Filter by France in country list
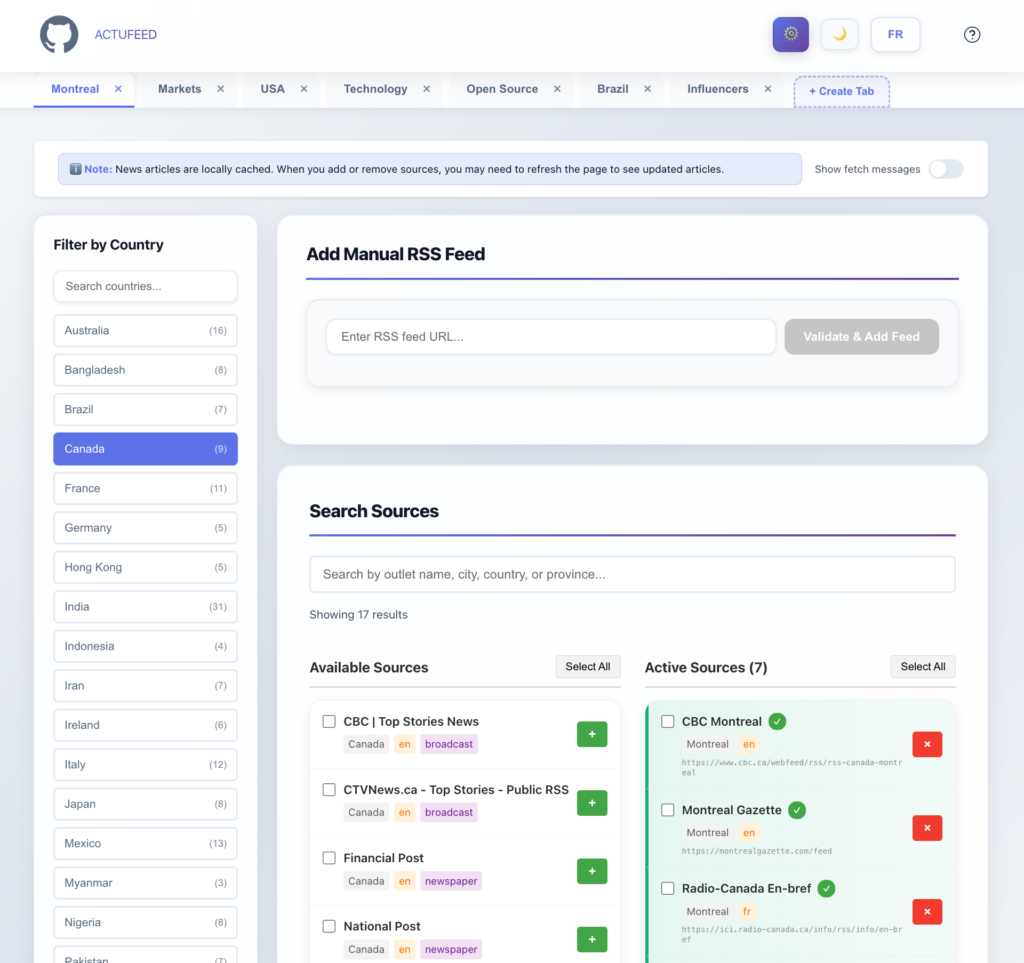The image size is (1024, 963). click(x=145, y=488)
